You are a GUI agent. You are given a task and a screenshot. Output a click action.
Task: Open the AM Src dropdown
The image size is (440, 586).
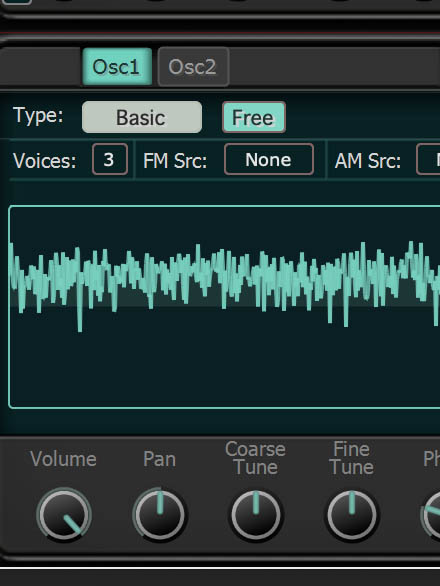428,159
